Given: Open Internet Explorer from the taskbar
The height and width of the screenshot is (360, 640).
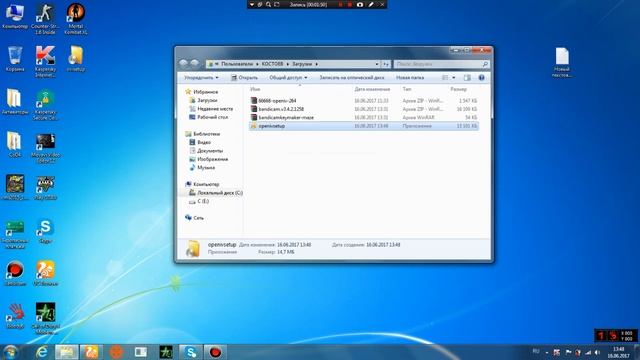Looking at the screenshot, I should pyautogui.click(x=42, y=352).
